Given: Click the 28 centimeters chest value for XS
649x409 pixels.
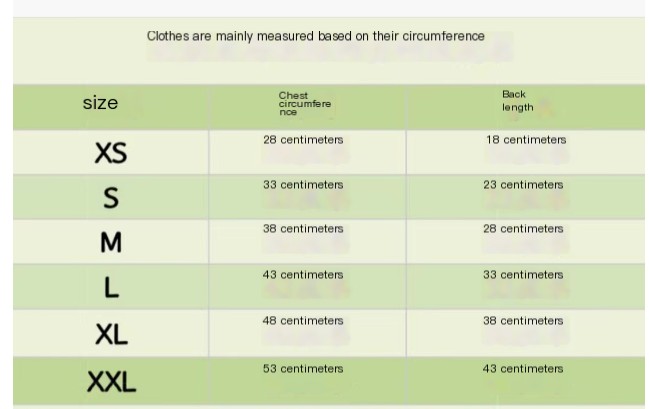Looking at the screenshot, I should point(303,140).
